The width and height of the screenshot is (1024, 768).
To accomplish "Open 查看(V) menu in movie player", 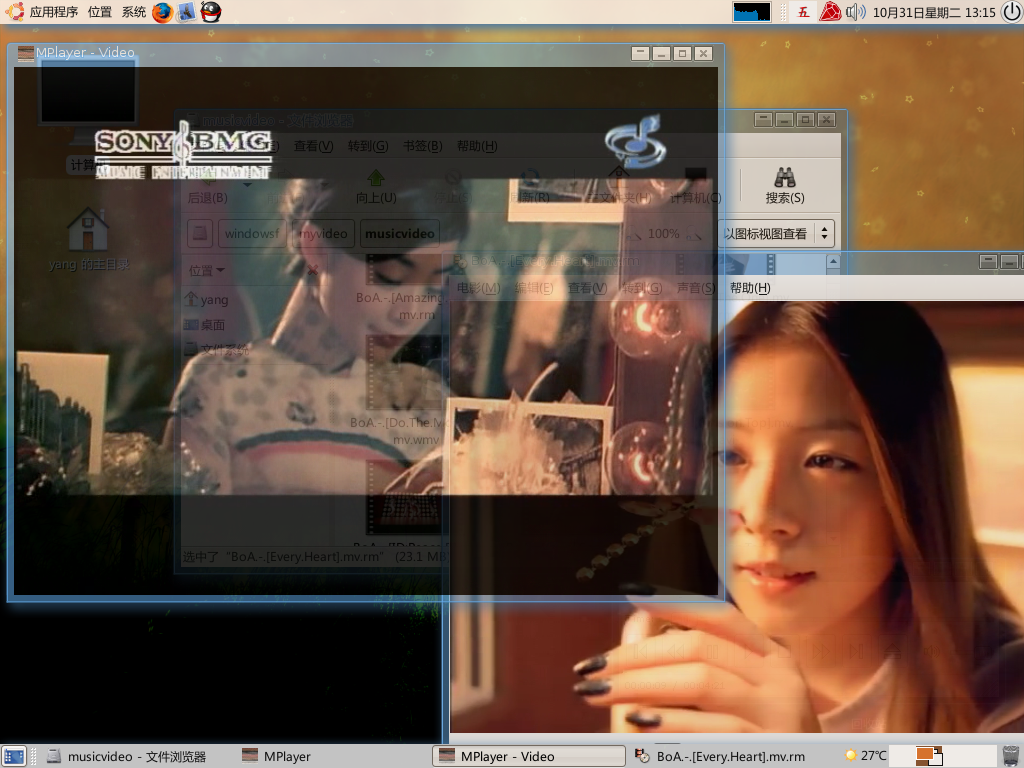I will click(587, 288).
